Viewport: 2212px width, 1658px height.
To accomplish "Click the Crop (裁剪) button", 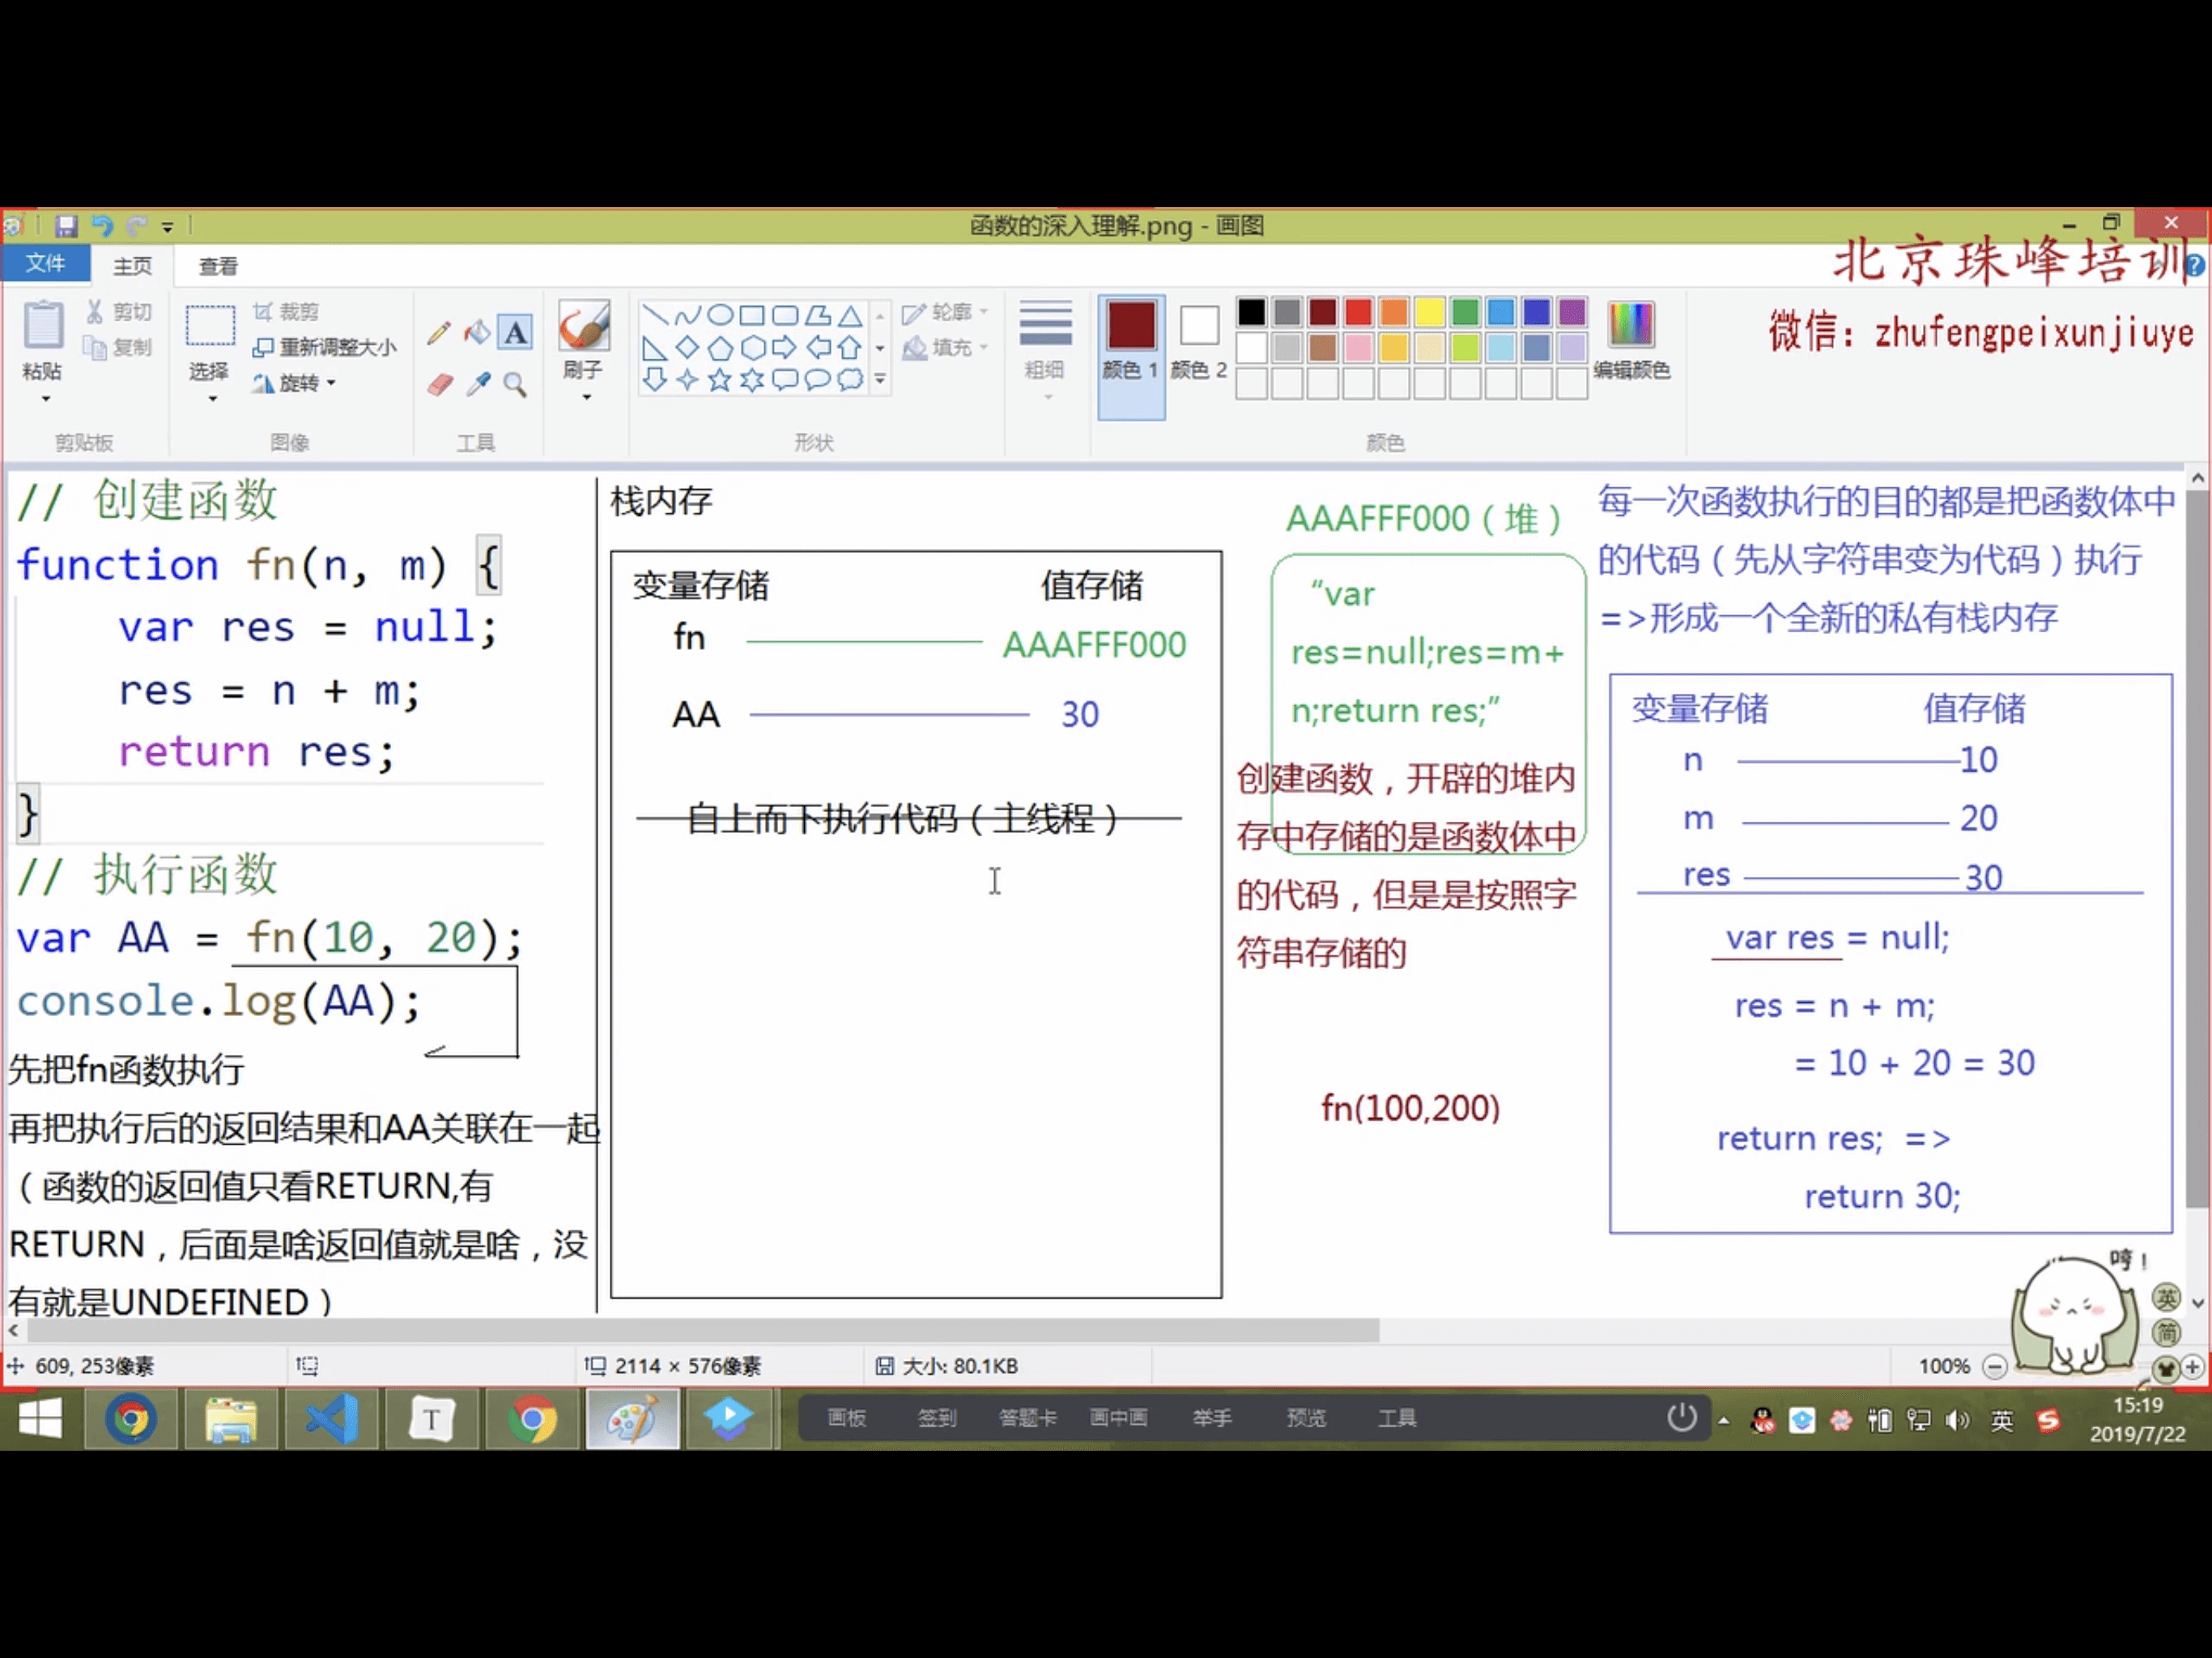I will [x=285, y=312].
